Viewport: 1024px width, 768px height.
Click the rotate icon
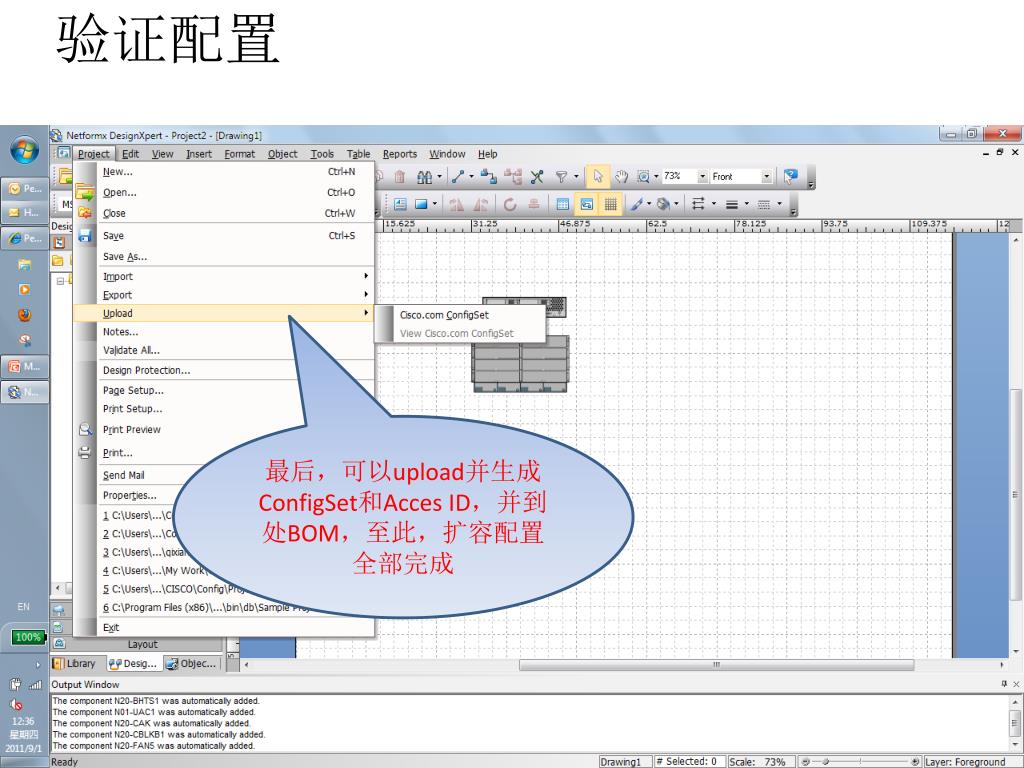click(510, 204)
